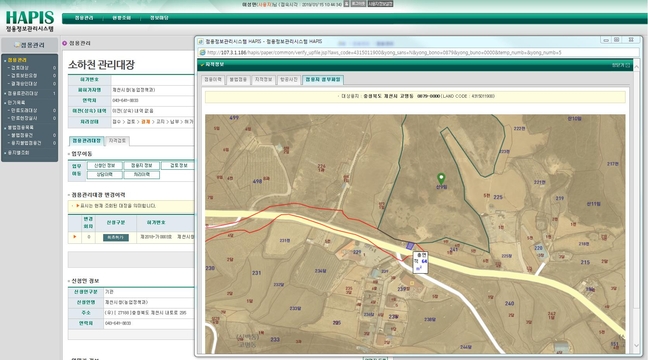Click the blue parcel square on the map
Screen dimensions: 648x360
pyautogui.click(x=410, y=246)
